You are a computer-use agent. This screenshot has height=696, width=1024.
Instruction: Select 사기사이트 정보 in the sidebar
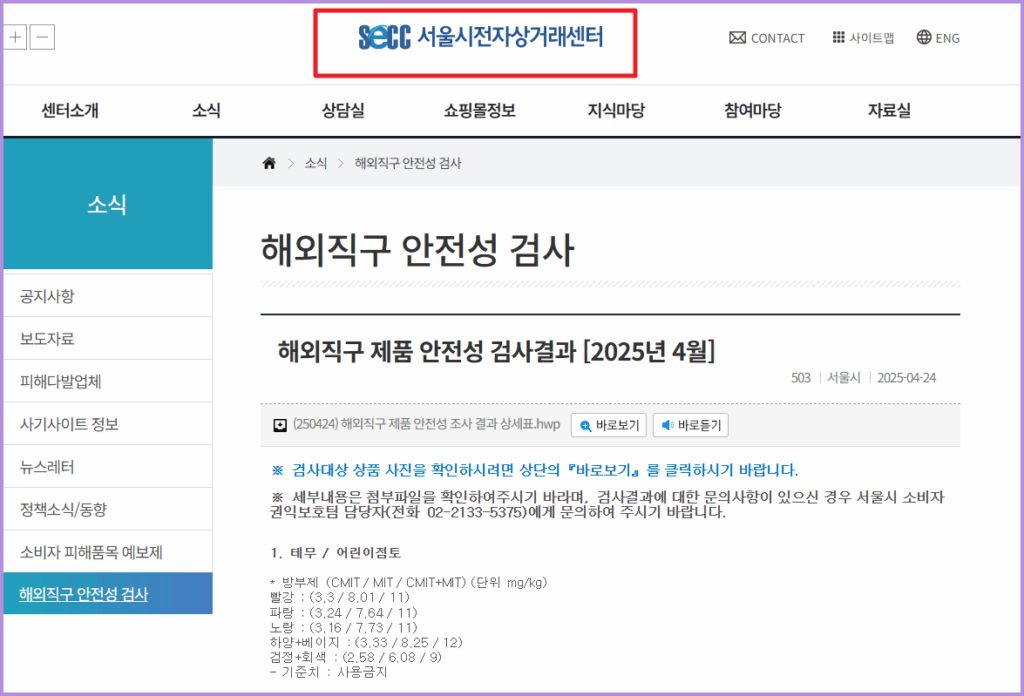coord(108,424)
